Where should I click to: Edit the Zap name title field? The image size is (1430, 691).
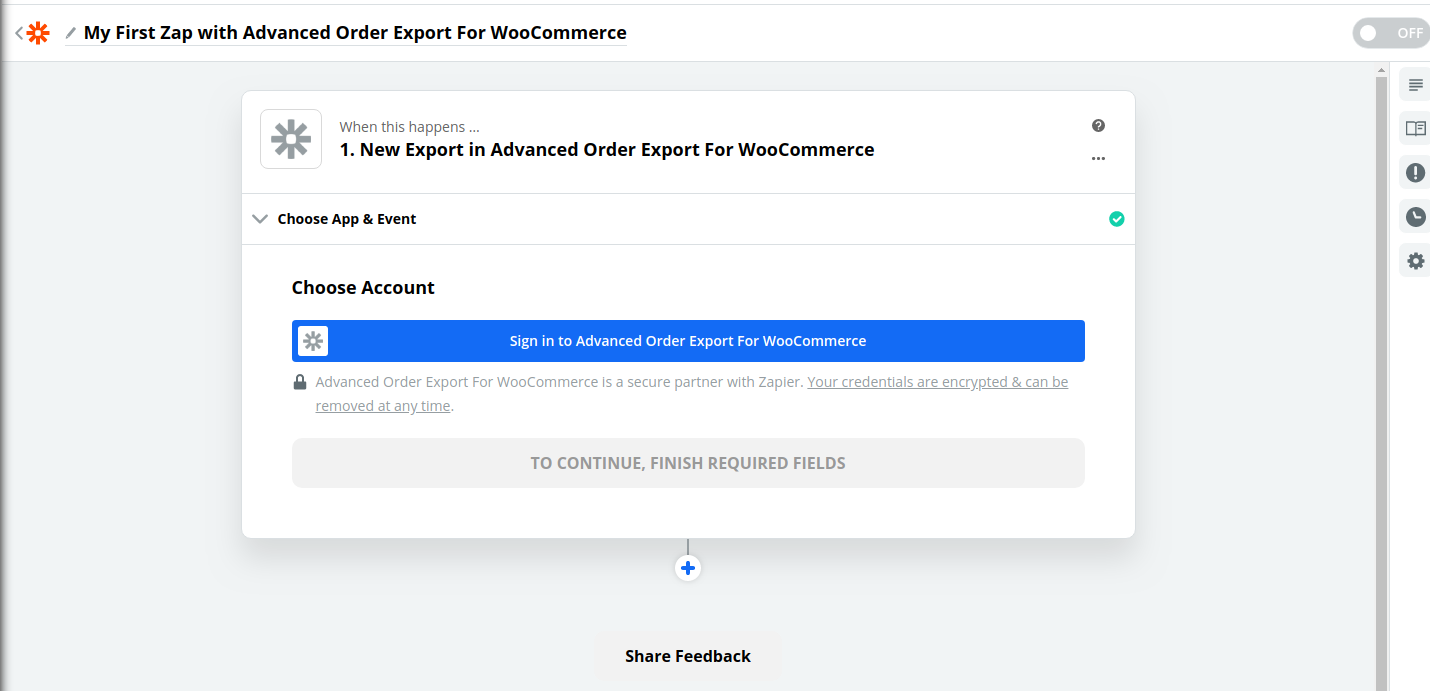(355, 33)
